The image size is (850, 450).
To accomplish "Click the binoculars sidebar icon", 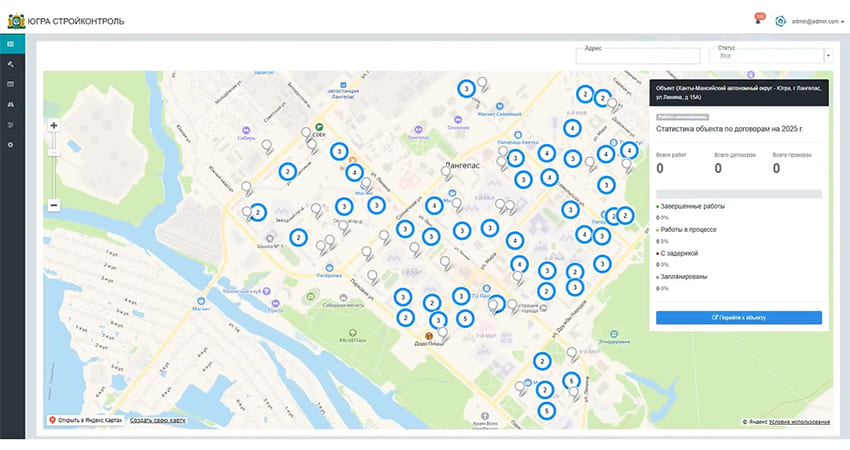I will pos(10,104).
